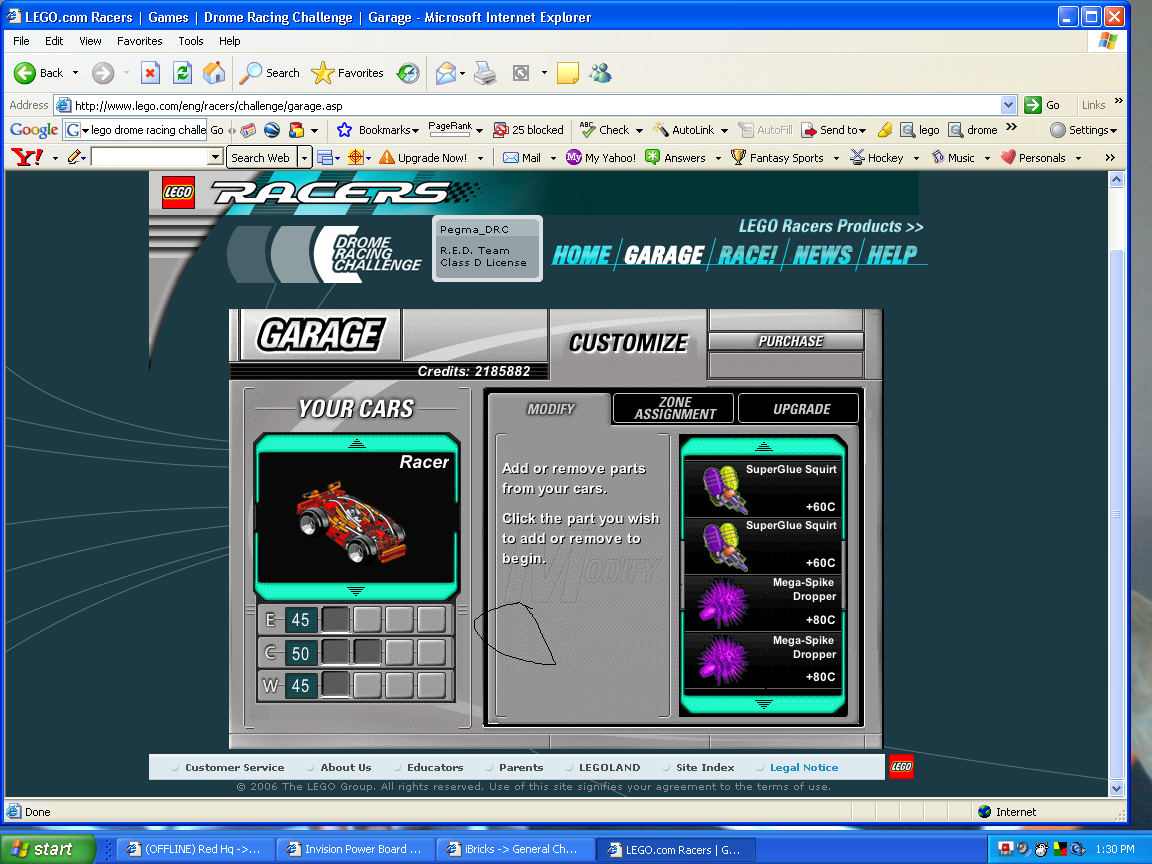Click the Fantasy Sports icon on Yahoo toolbar

(x=736, y=157)
